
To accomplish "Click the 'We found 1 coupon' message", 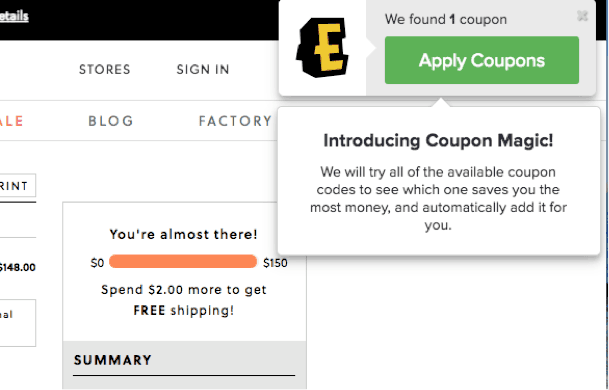I will click(445, 19).
